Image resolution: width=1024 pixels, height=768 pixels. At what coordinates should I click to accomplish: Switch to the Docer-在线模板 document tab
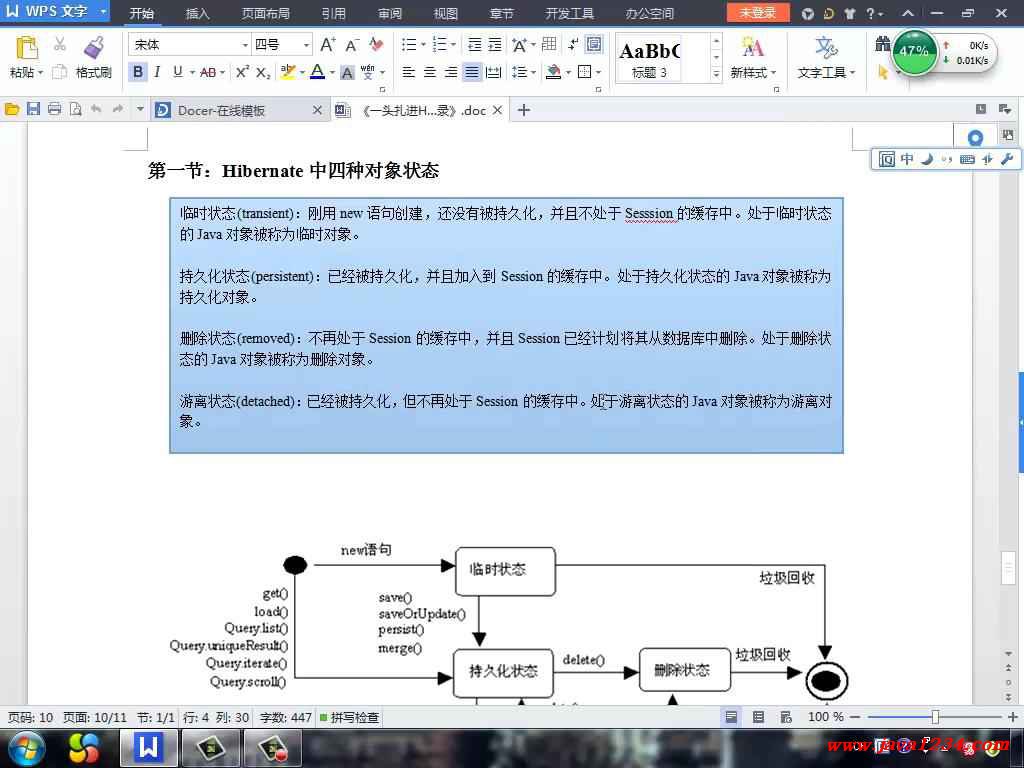click(x=238, y=110)
